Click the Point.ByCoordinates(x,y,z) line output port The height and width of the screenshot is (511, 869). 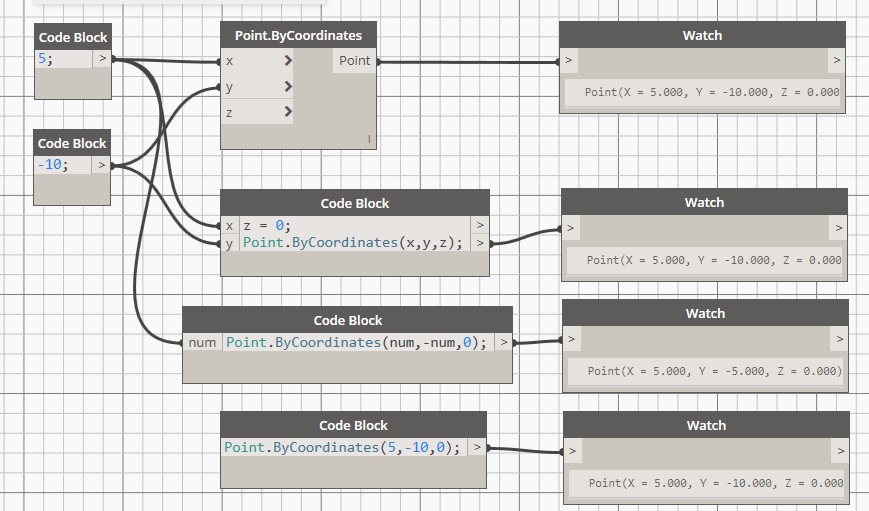480,243
